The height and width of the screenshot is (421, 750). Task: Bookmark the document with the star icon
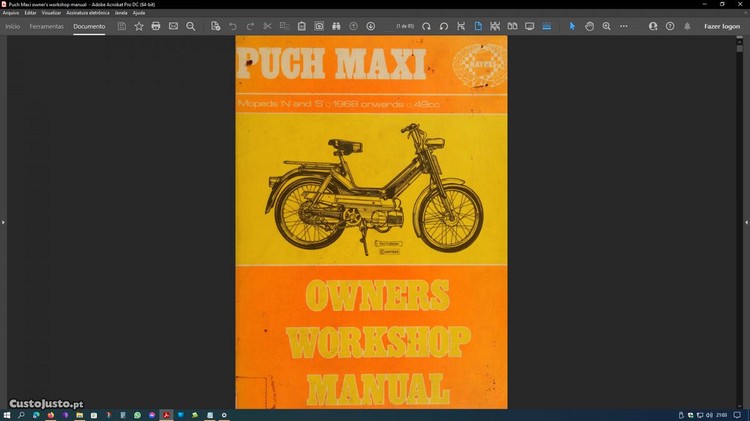pos(139,26)
